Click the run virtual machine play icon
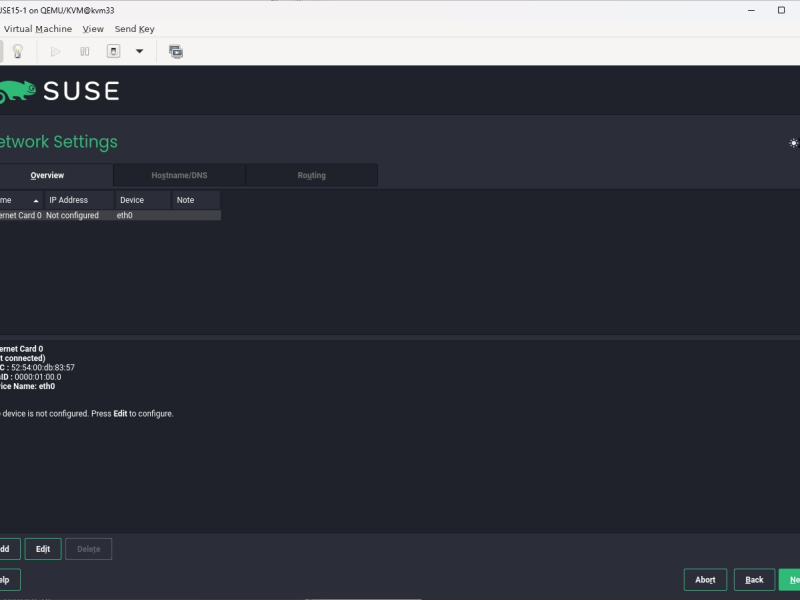800x600 pixels. (55, 52)
